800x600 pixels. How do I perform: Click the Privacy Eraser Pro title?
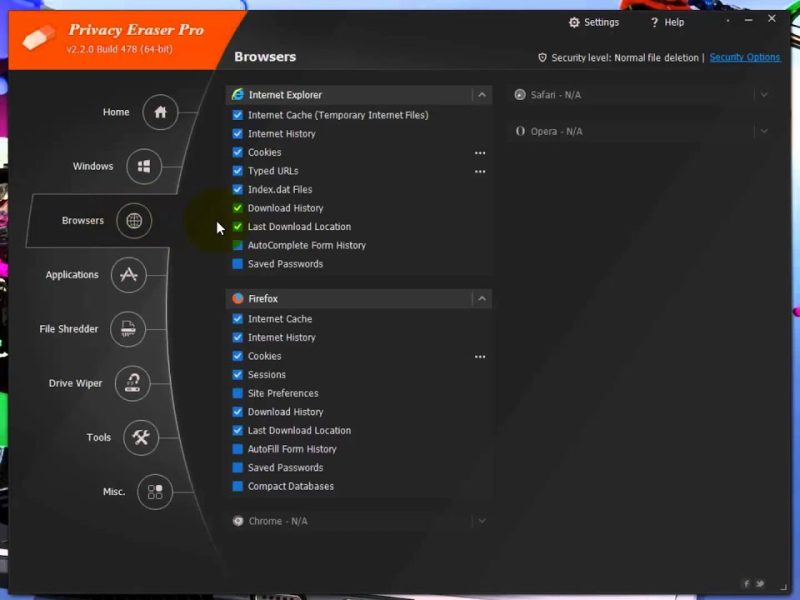tap(136, 30)
